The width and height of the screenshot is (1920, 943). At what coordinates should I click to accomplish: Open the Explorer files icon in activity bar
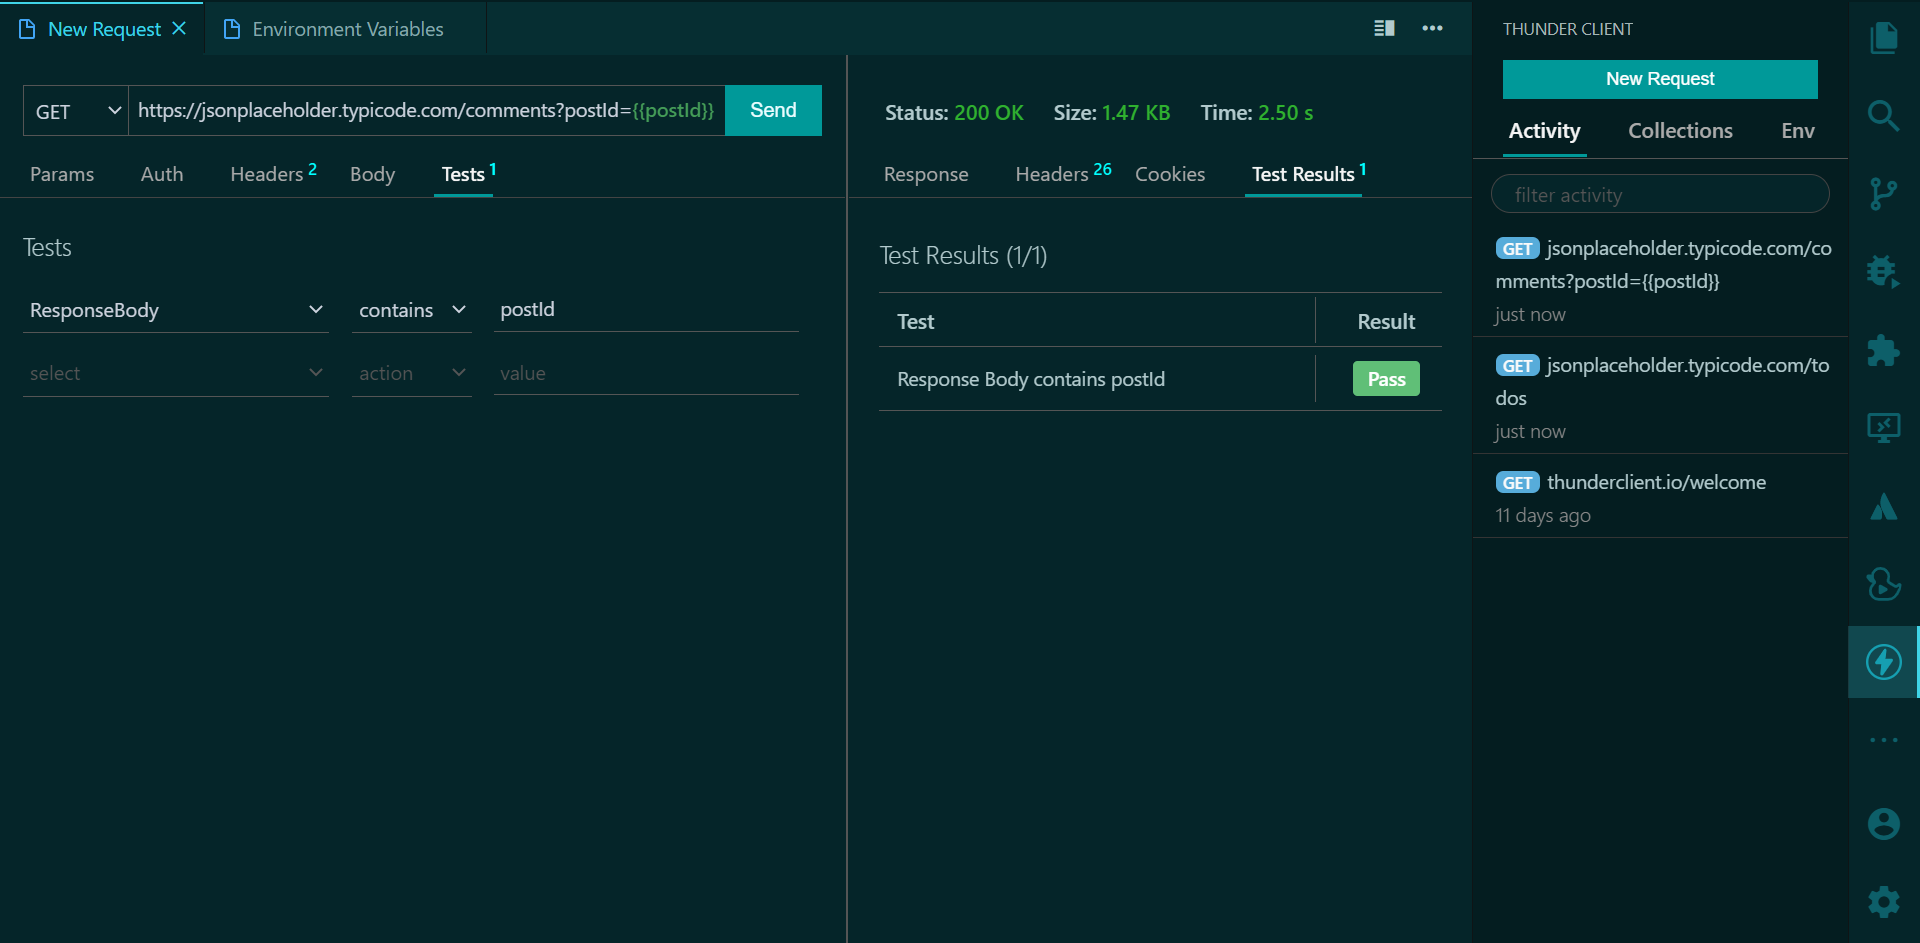(1884, 38)
